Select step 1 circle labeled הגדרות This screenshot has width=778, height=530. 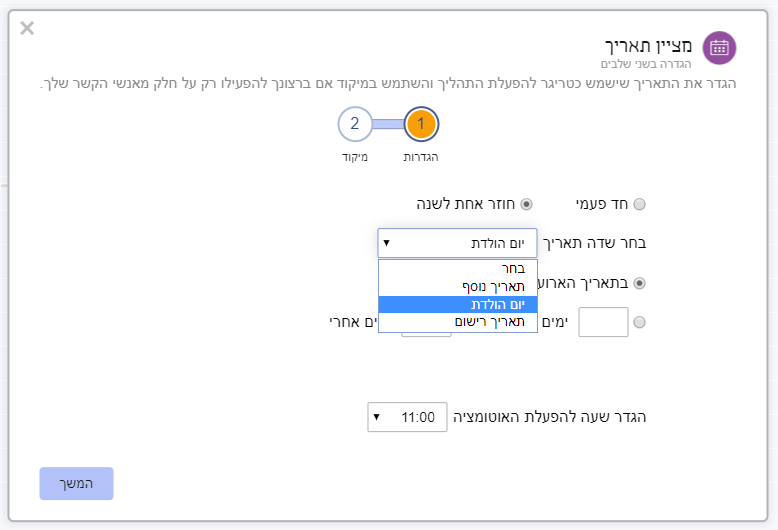[421, 124]
